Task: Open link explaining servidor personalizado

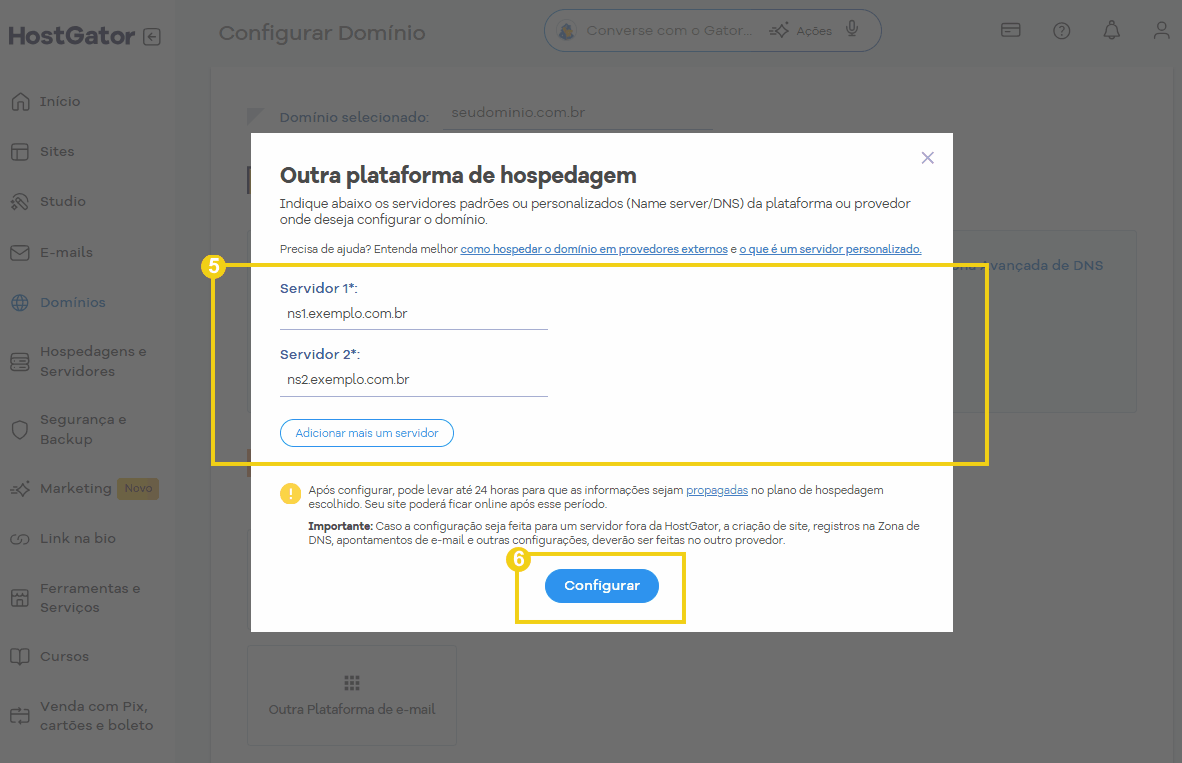Action: click(830, 249)
